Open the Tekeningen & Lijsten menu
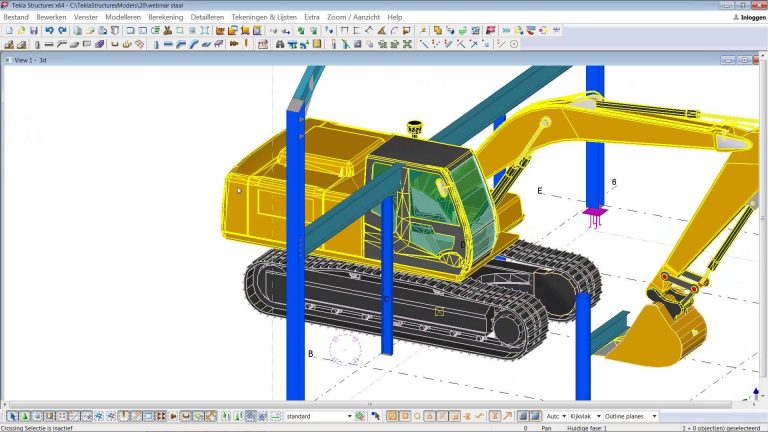 pos(264,17)
